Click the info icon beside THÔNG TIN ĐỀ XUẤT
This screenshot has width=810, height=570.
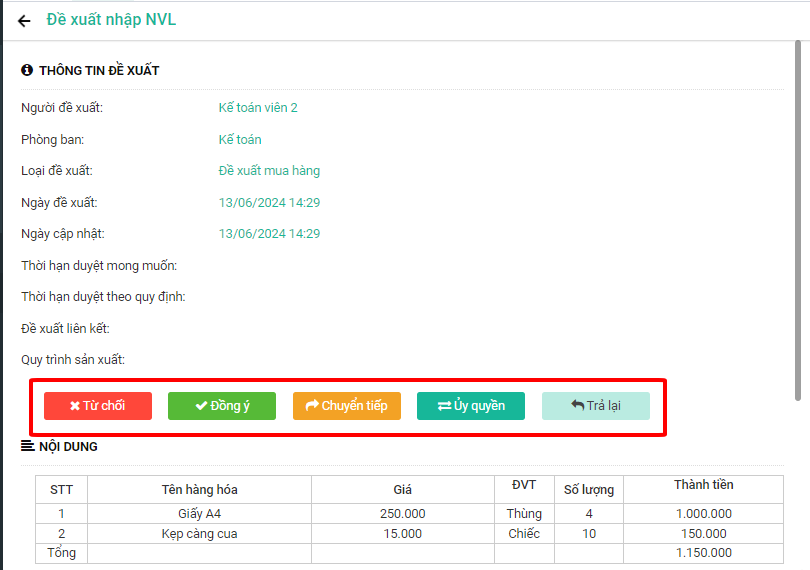27,71
